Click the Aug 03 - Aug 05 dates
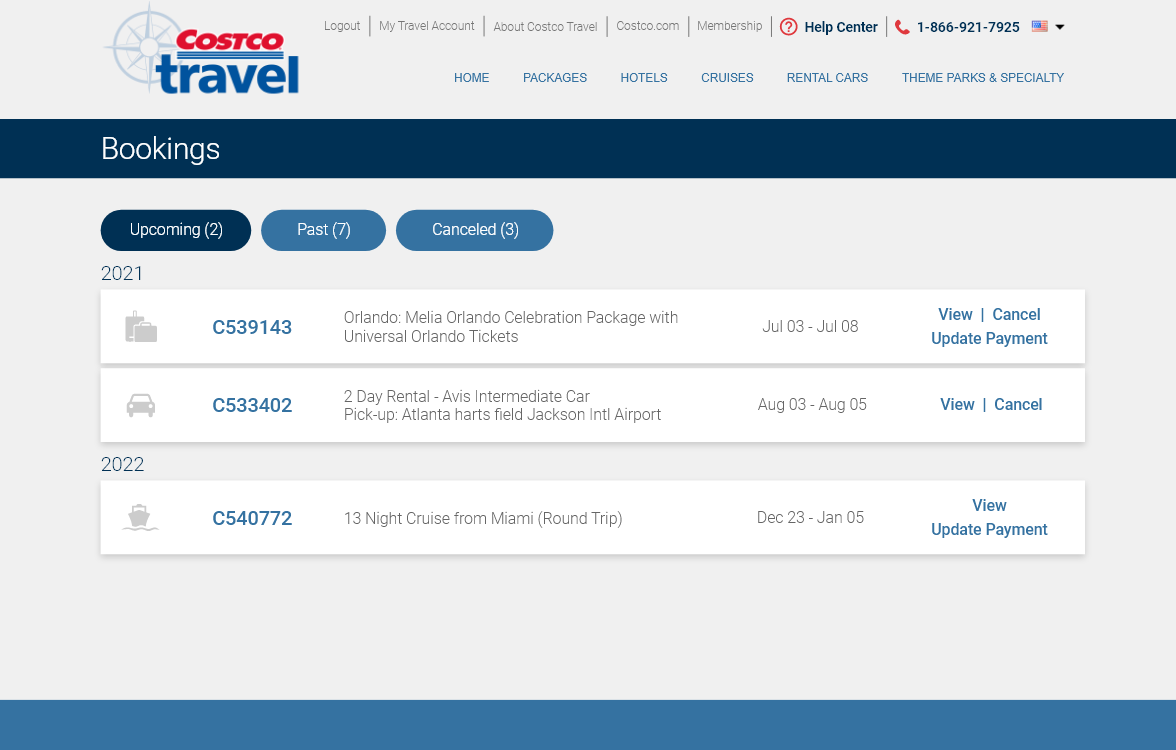Viewport: 1176px width, 750px height. pyautogui.click(x=812, y=404)
